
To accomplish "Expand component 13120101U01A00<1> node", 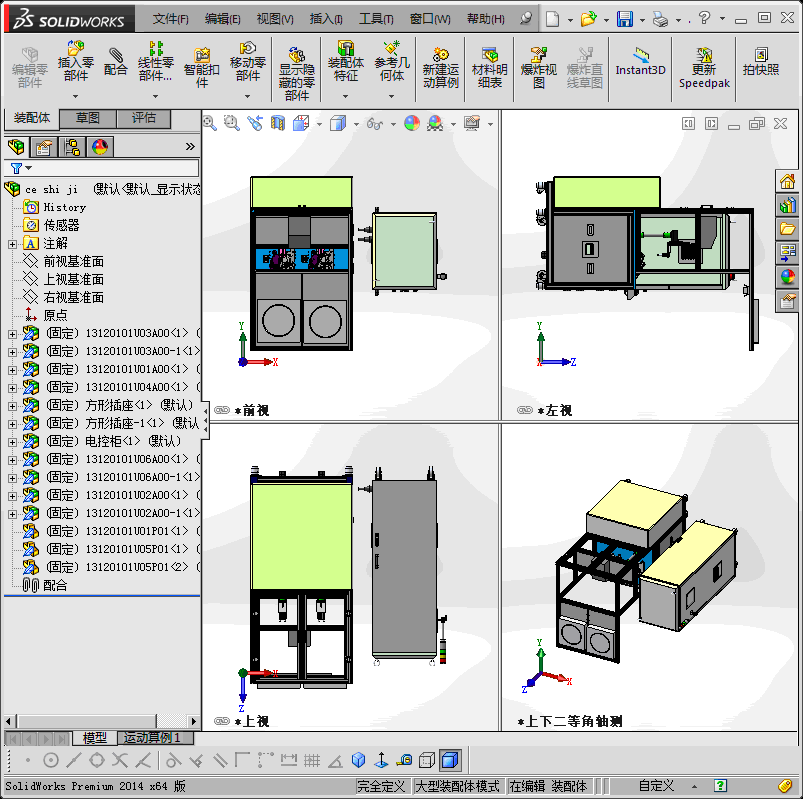I will click(12, 370).
